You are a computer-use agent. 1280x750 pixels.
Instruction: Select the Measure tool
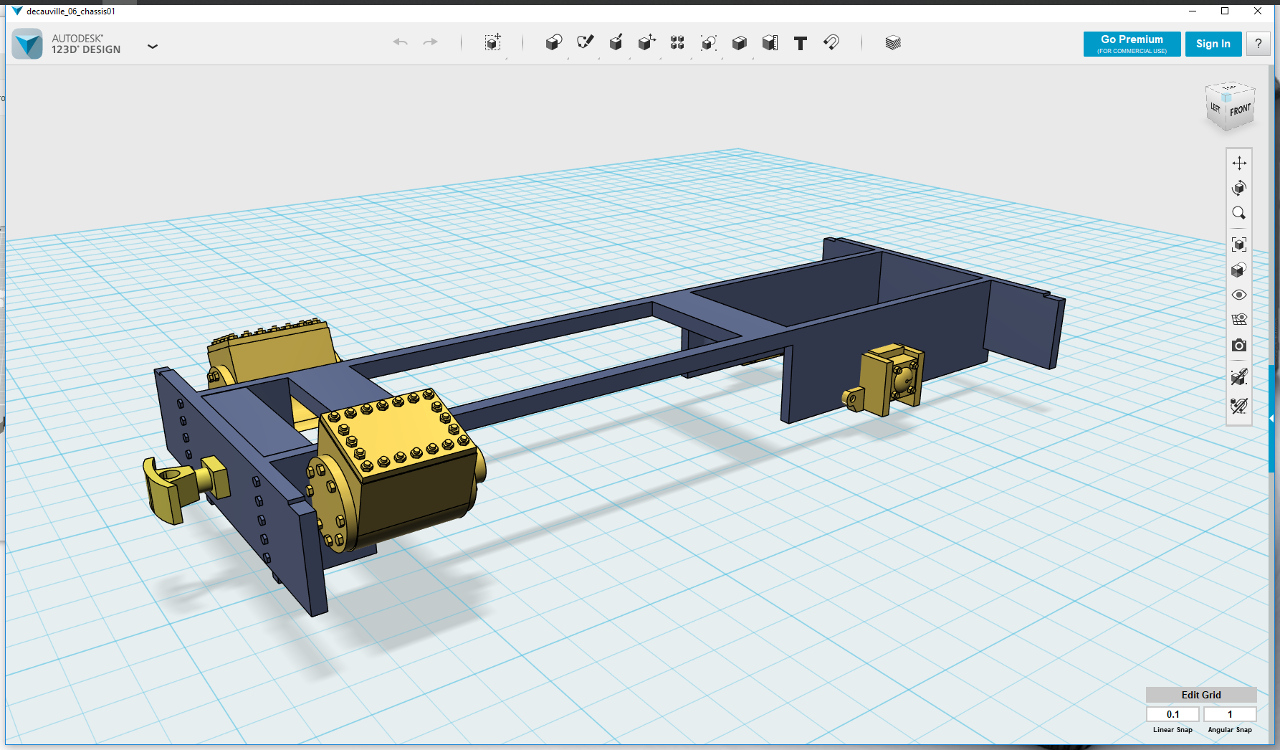(x=769, y=43)
